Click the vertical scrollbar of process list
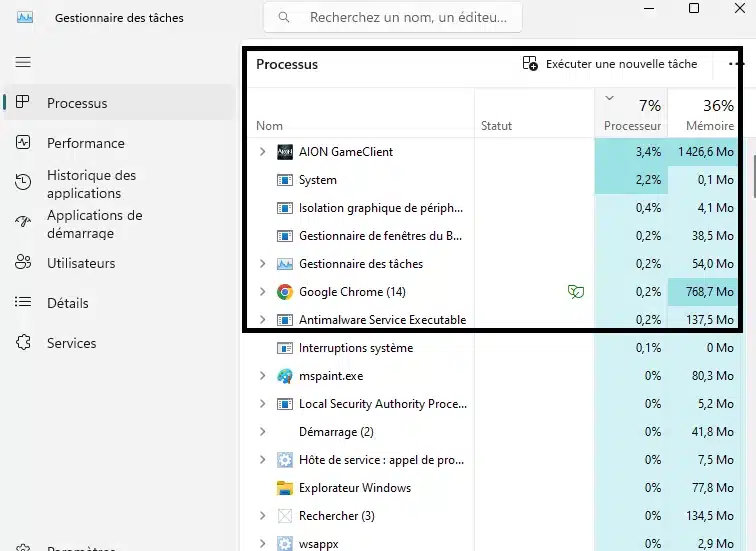This screenshot has height=551, width=756. tap(754, 176)
